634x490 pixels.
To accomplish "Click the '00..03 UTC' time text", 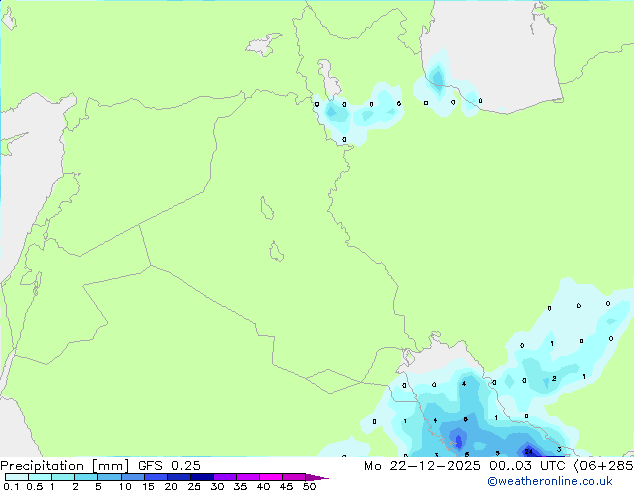I will coord(527,466).
